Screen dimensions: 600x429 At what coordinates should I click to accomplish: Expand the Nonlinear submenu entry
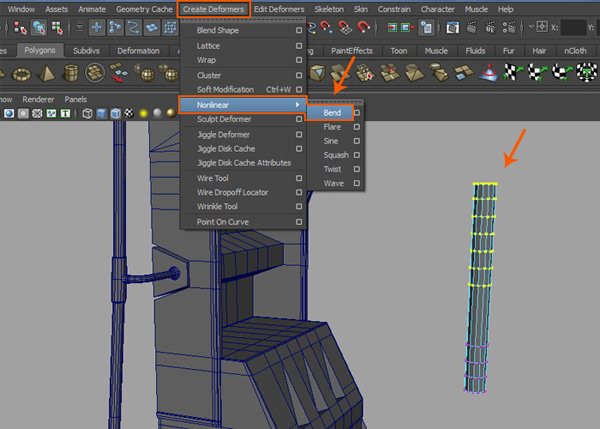pos(243,105)
